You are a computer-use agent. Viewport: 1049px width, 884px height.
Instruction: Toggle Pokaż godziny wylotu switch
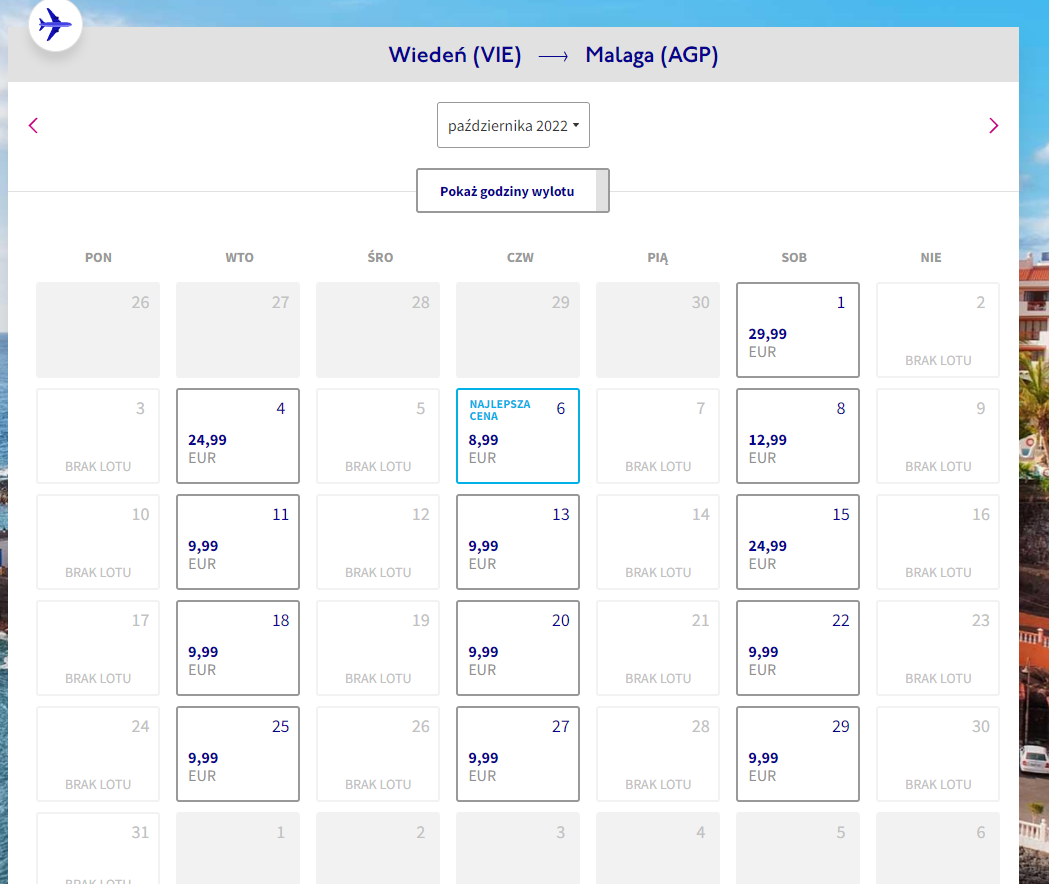pyautogui.click(x=512, y=191)
